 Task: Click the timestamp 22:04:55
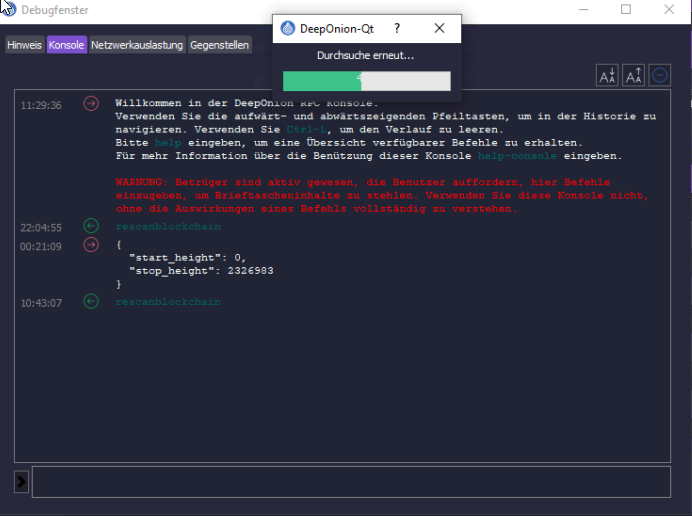(x=41, y=228)
